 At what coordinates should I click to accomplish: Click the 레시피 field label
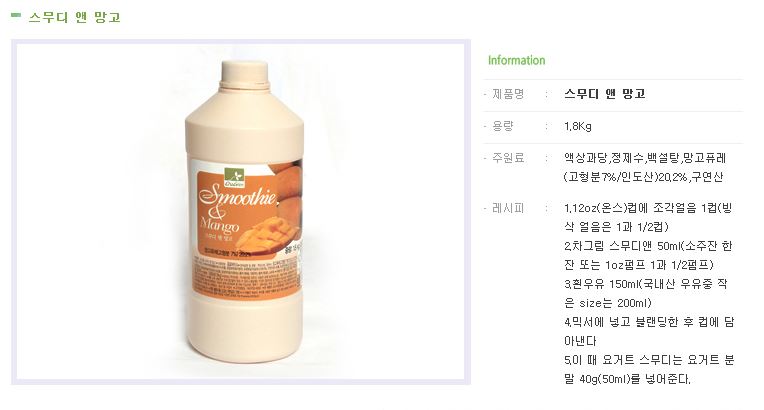point(508,208)
